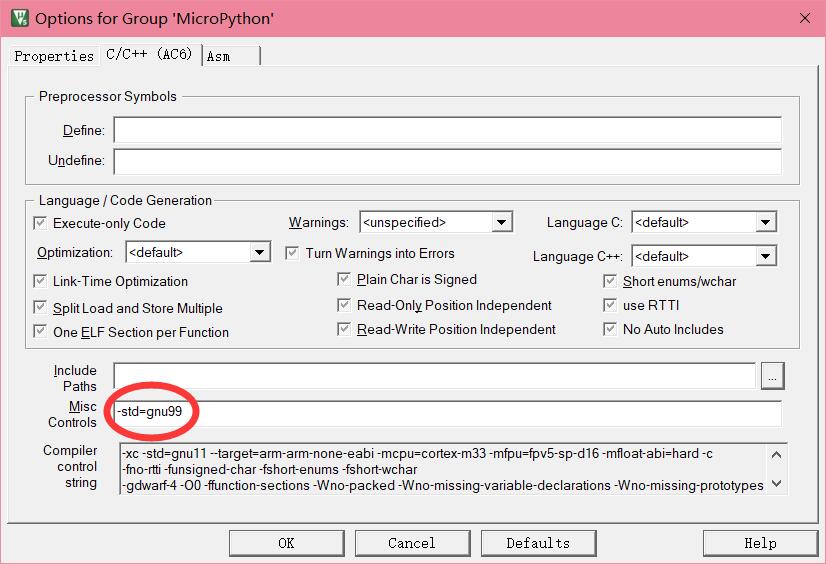This screenshot has width=826, height=564.
Task: Click the Defaults button
Action: point(538,543)
